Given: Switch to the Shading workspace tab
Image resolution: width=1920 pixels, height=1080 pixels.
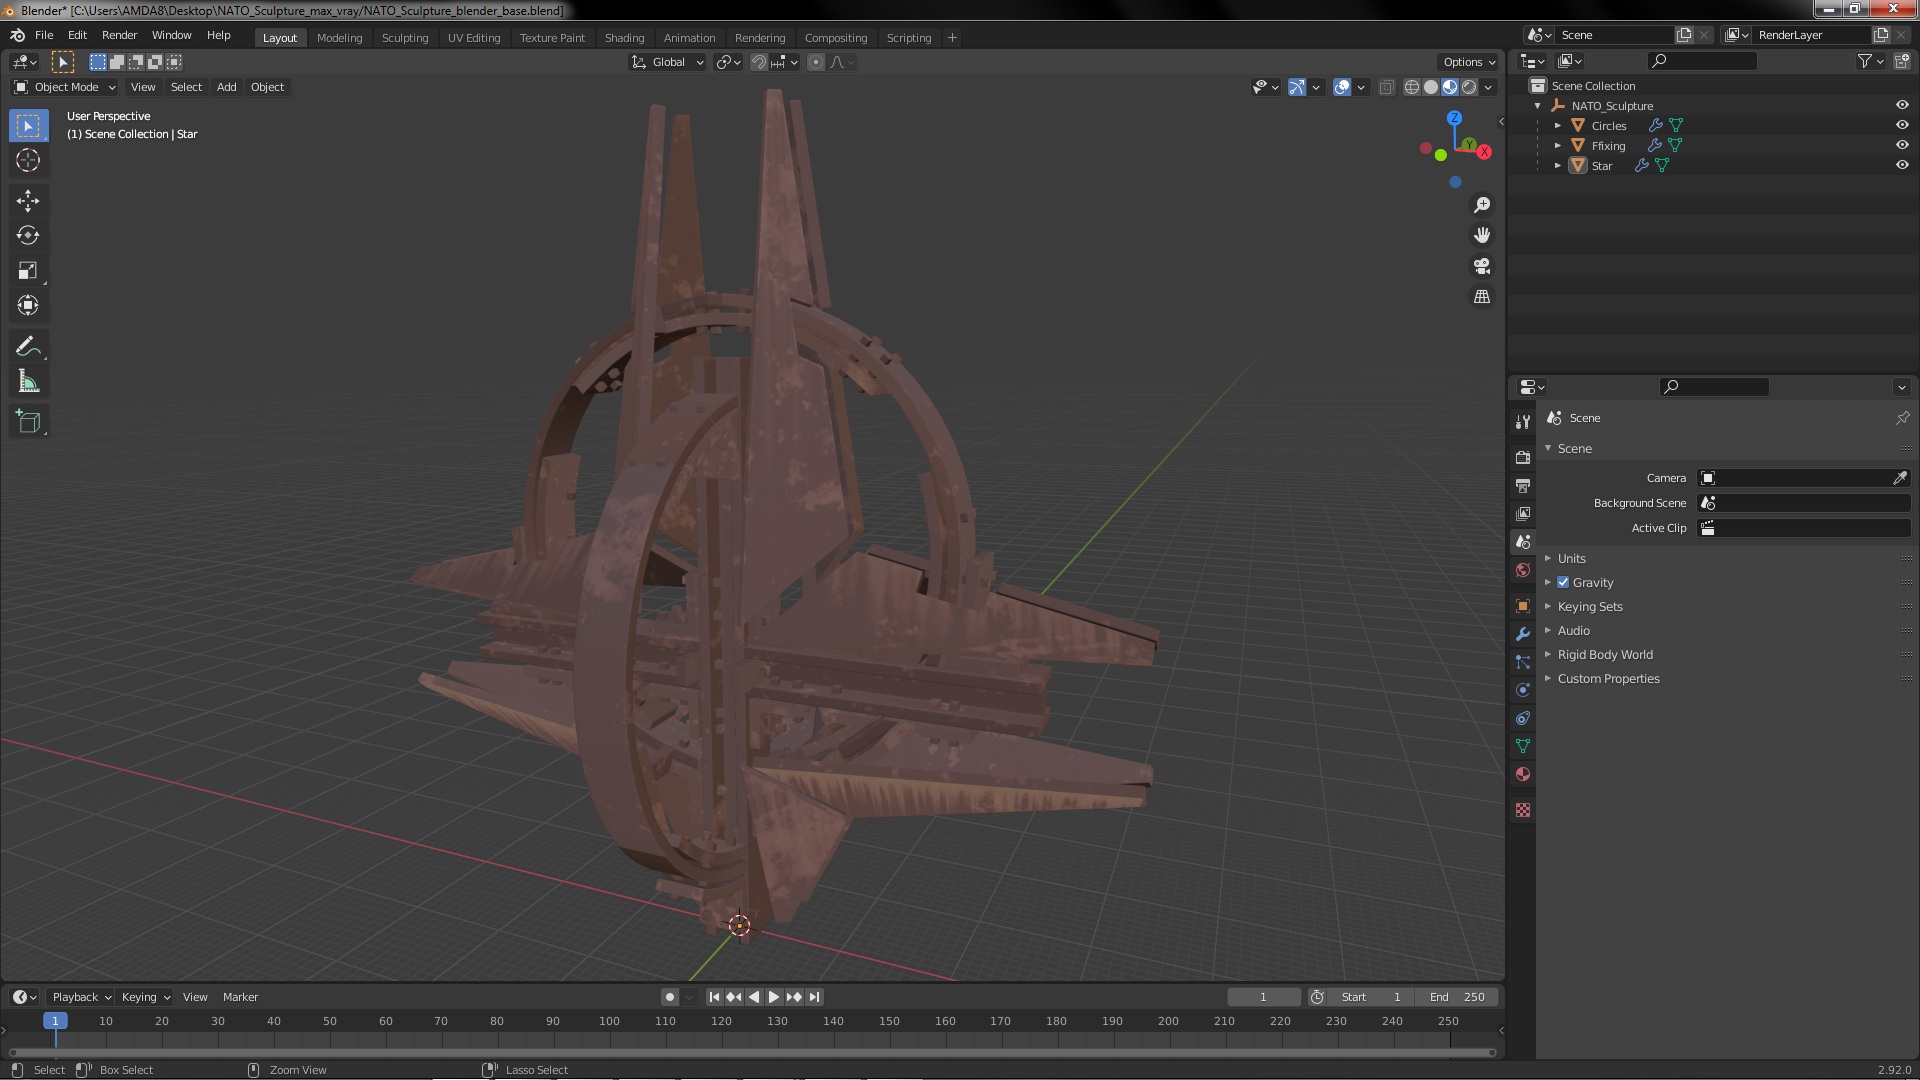Looking at the screenshot, I should 624,38.
